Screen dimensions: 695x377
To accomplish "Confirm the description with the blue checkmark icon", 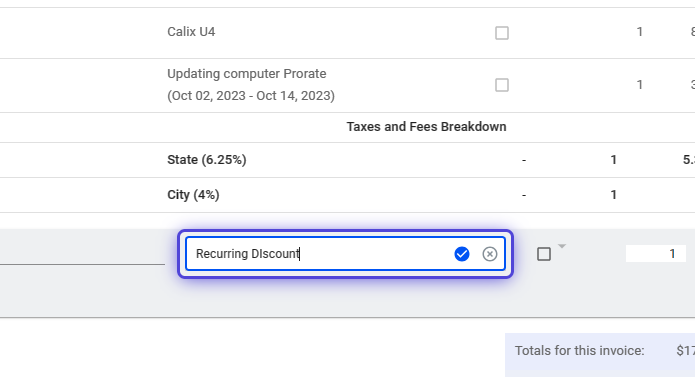I will (461, 254).
